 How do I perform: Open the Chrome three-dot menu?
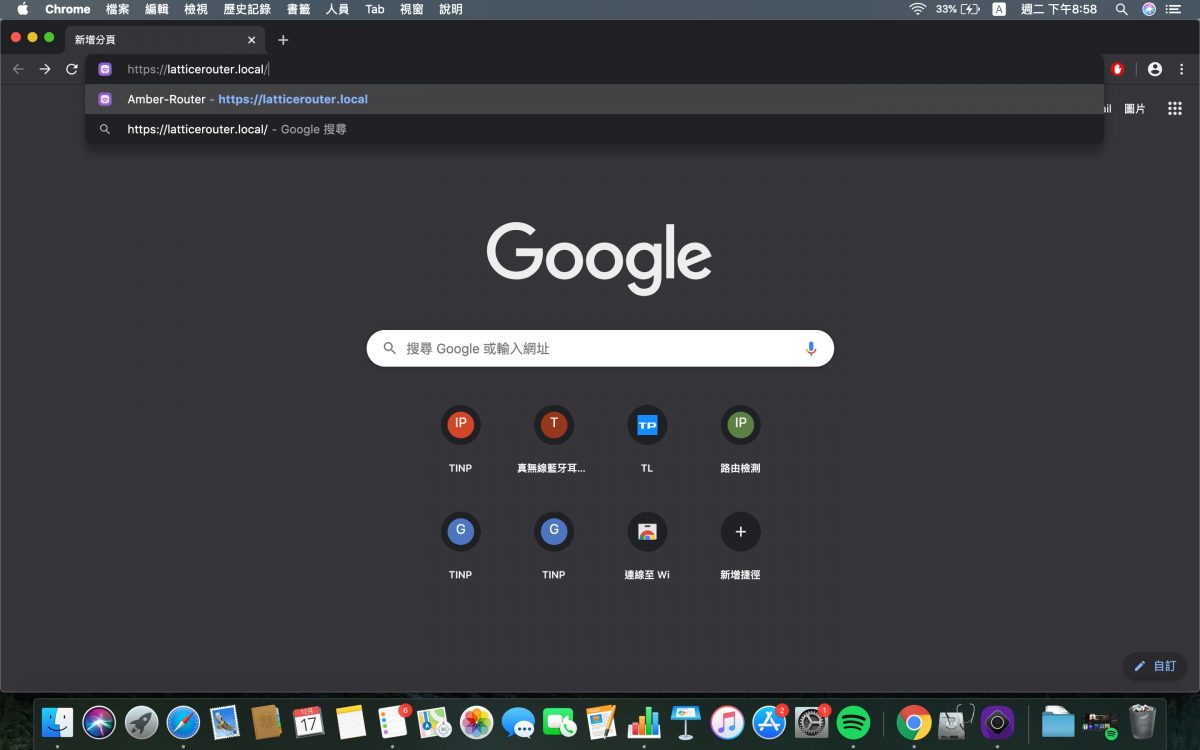[x=1182, y=69]
